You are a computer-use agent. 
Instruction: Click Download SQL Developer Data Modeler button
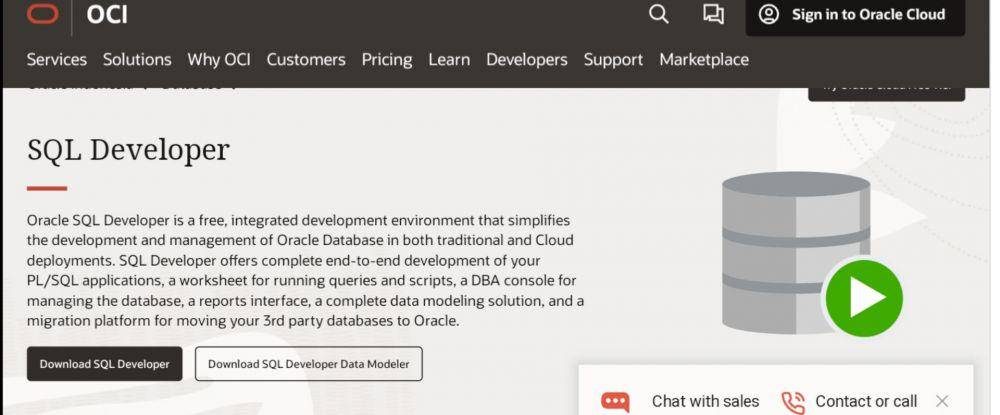(309, 364)
